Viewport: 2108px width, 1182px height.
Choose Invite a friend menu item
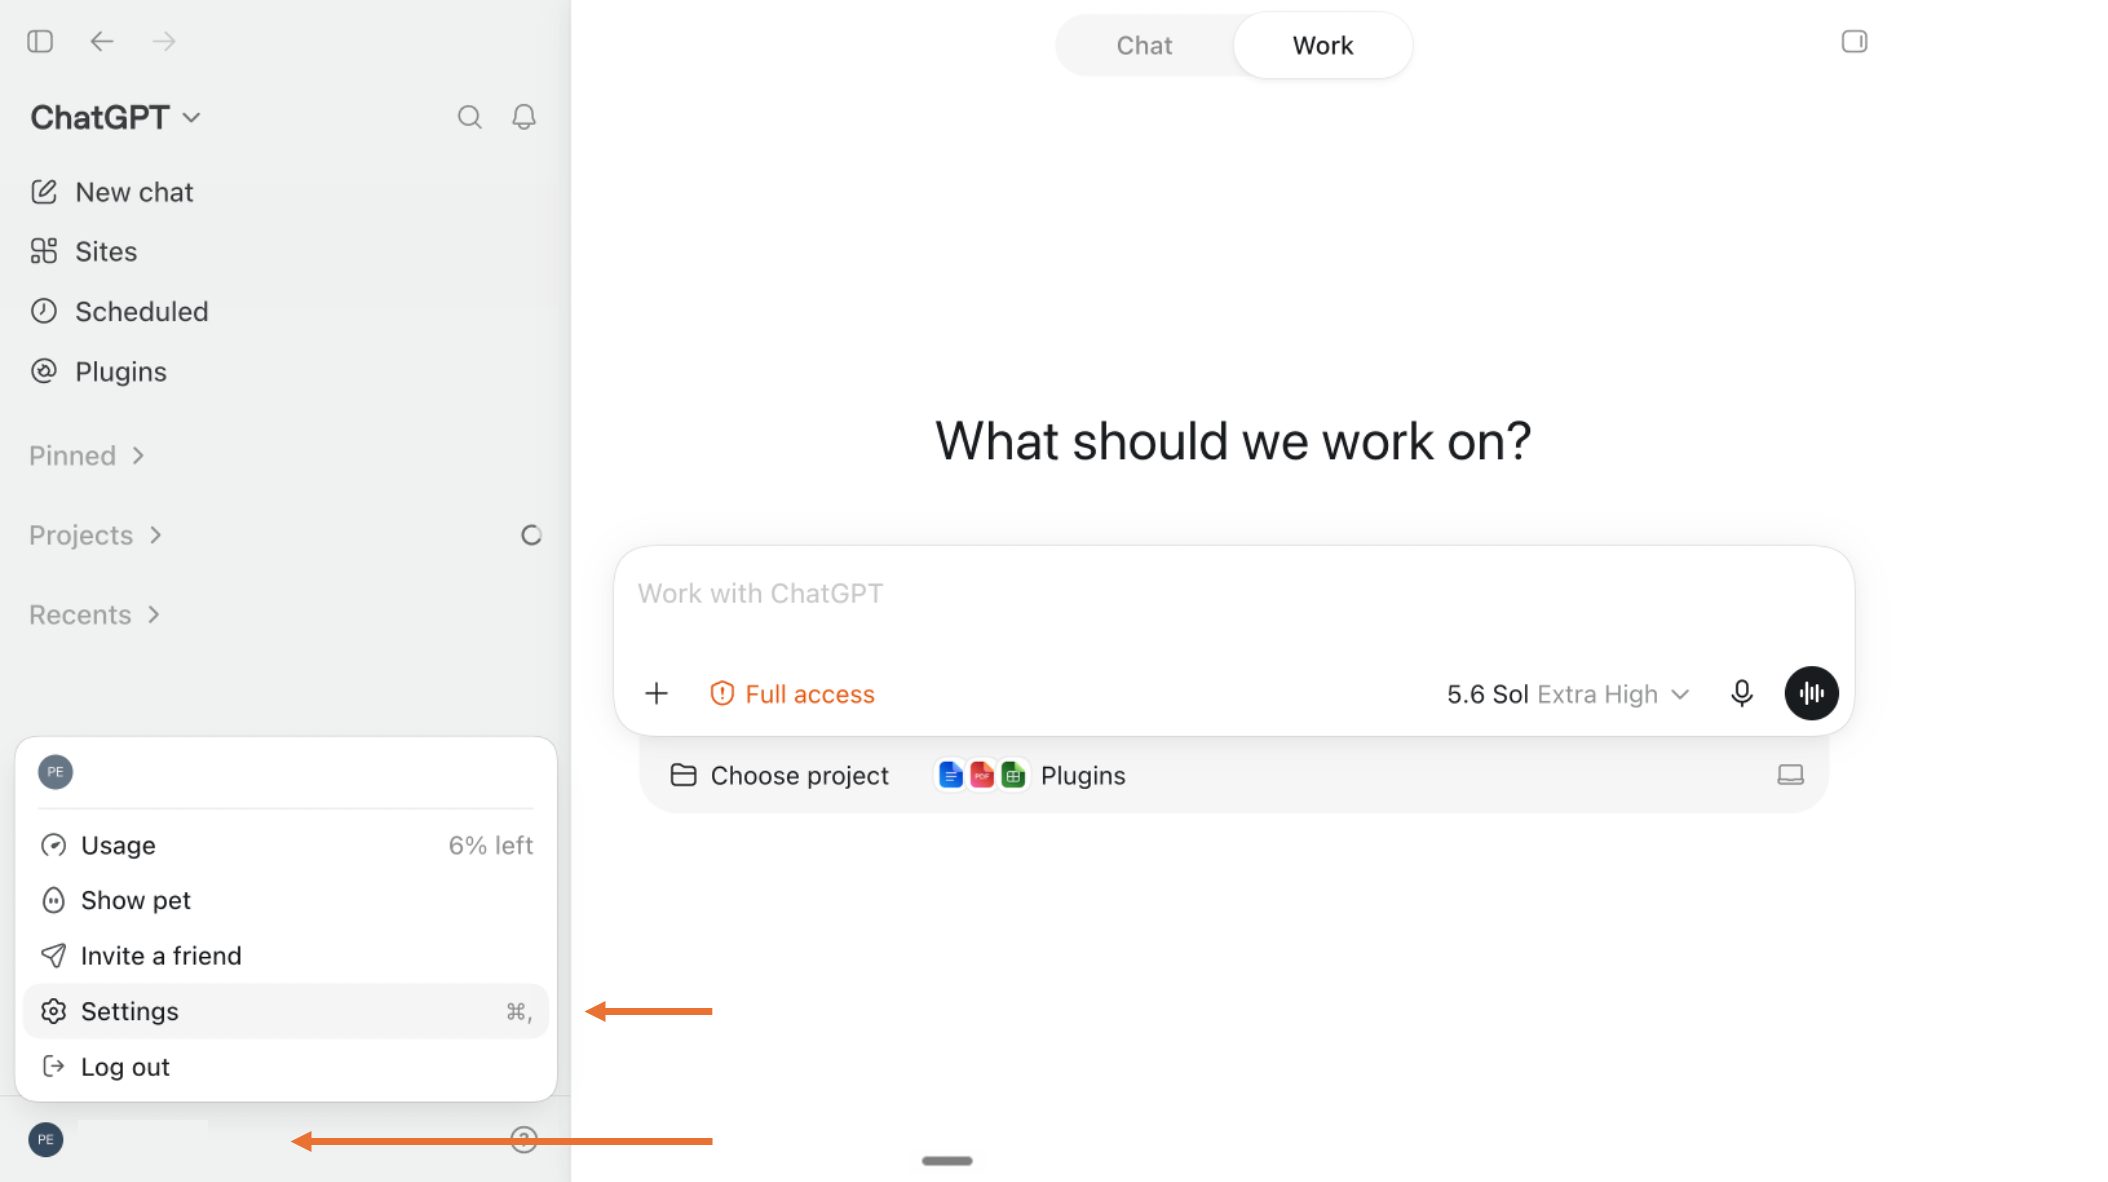point(286,955)
